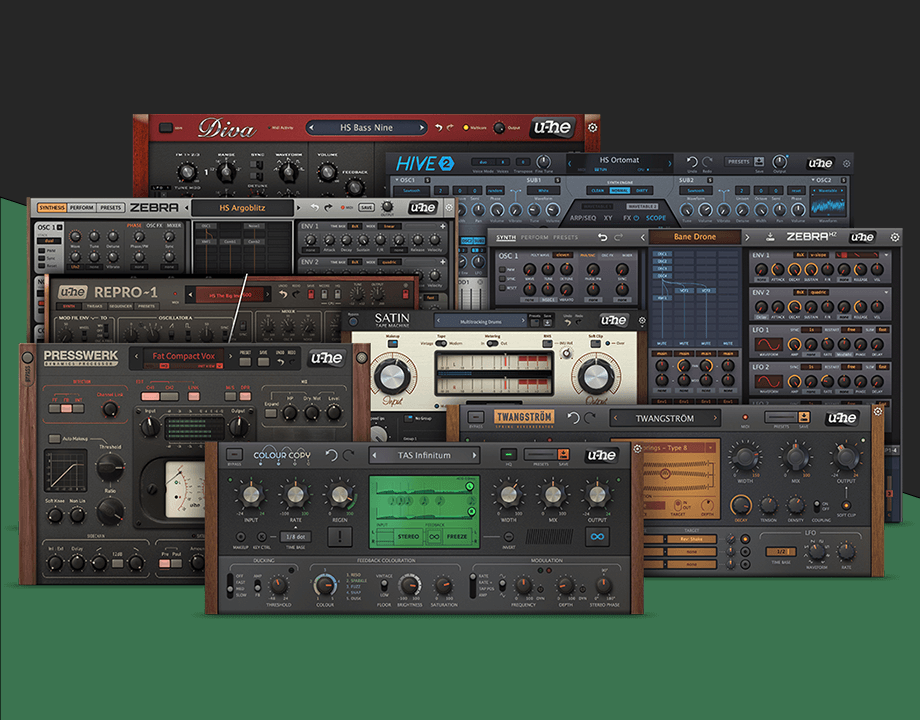This screenshot has width=920, height=720.
Task: Click Presswerk Threshold knob
Action: click(x=110, y=467)
